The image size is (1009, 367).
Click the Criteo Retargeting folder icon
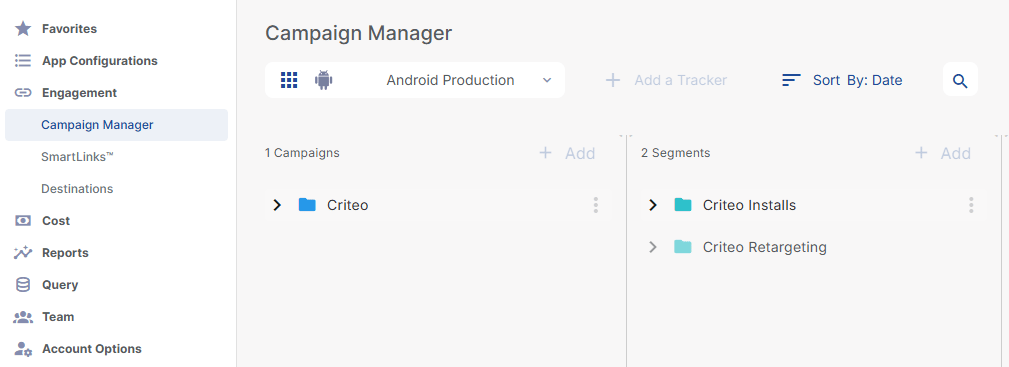683,247
